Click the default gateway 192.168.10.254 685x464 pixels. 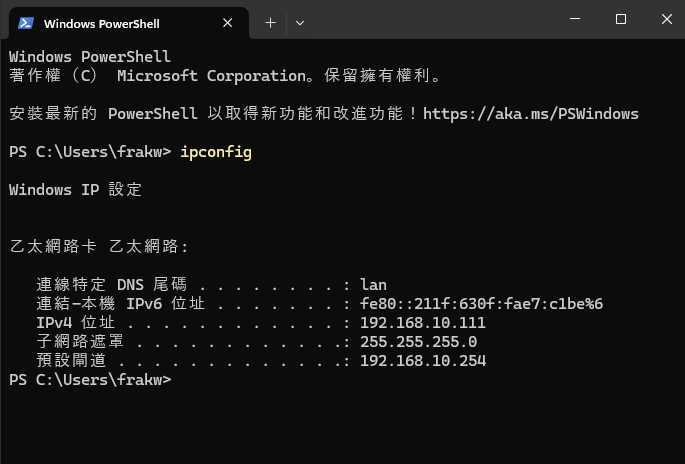tap(422, 361)
